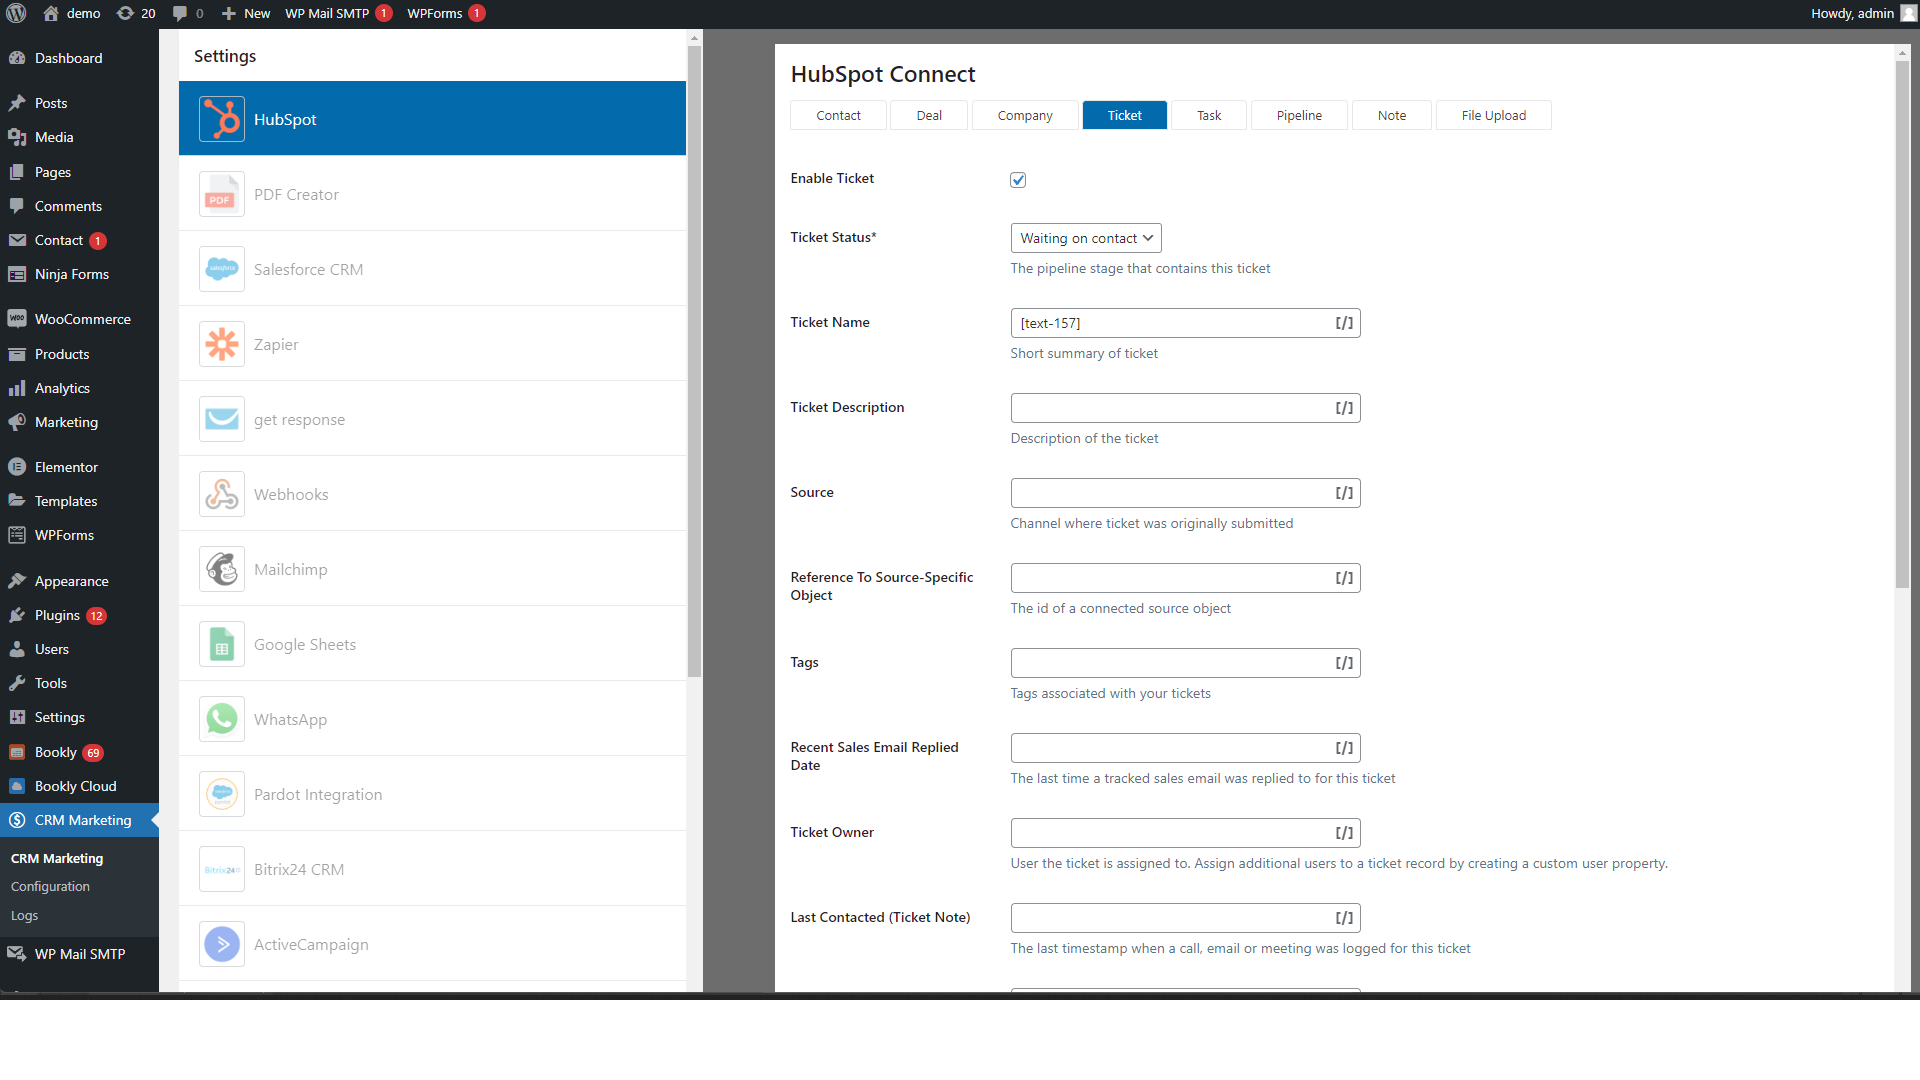The height and width of the screenshot is (1080, 1920).
Task: Open the HubSpot integration icon
Action: click(x=221, y=119)
